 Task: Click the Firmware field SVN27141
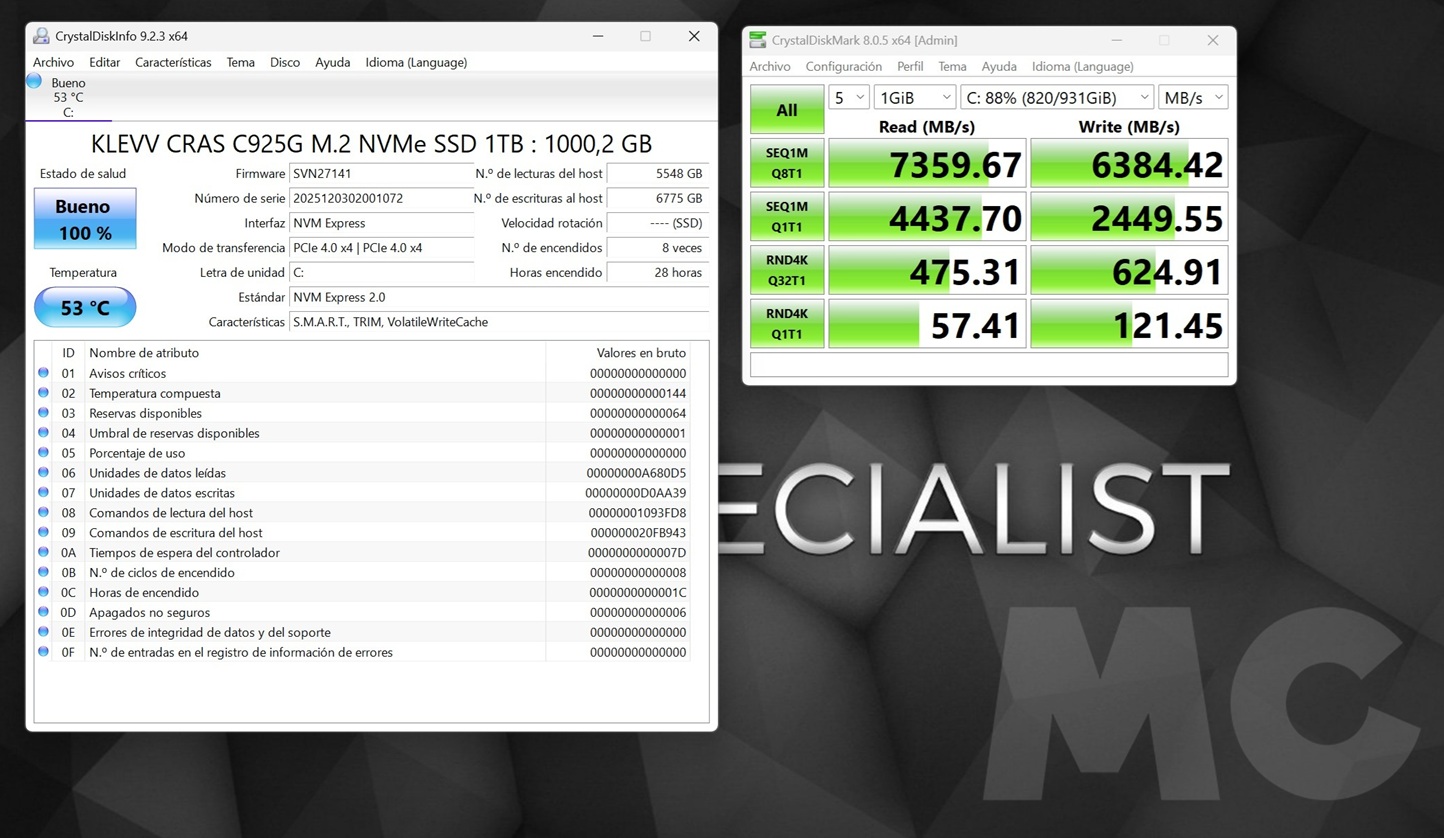point(381,174)
